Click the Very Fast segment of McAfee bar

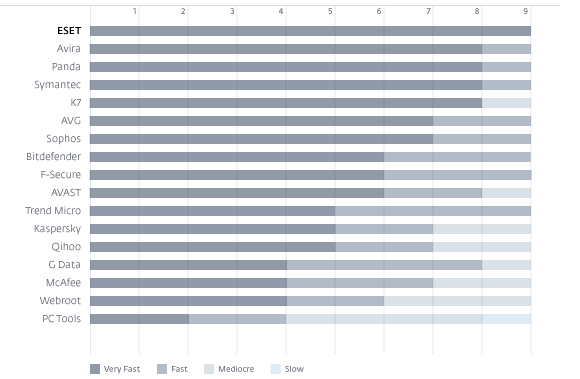pos(188,283)
